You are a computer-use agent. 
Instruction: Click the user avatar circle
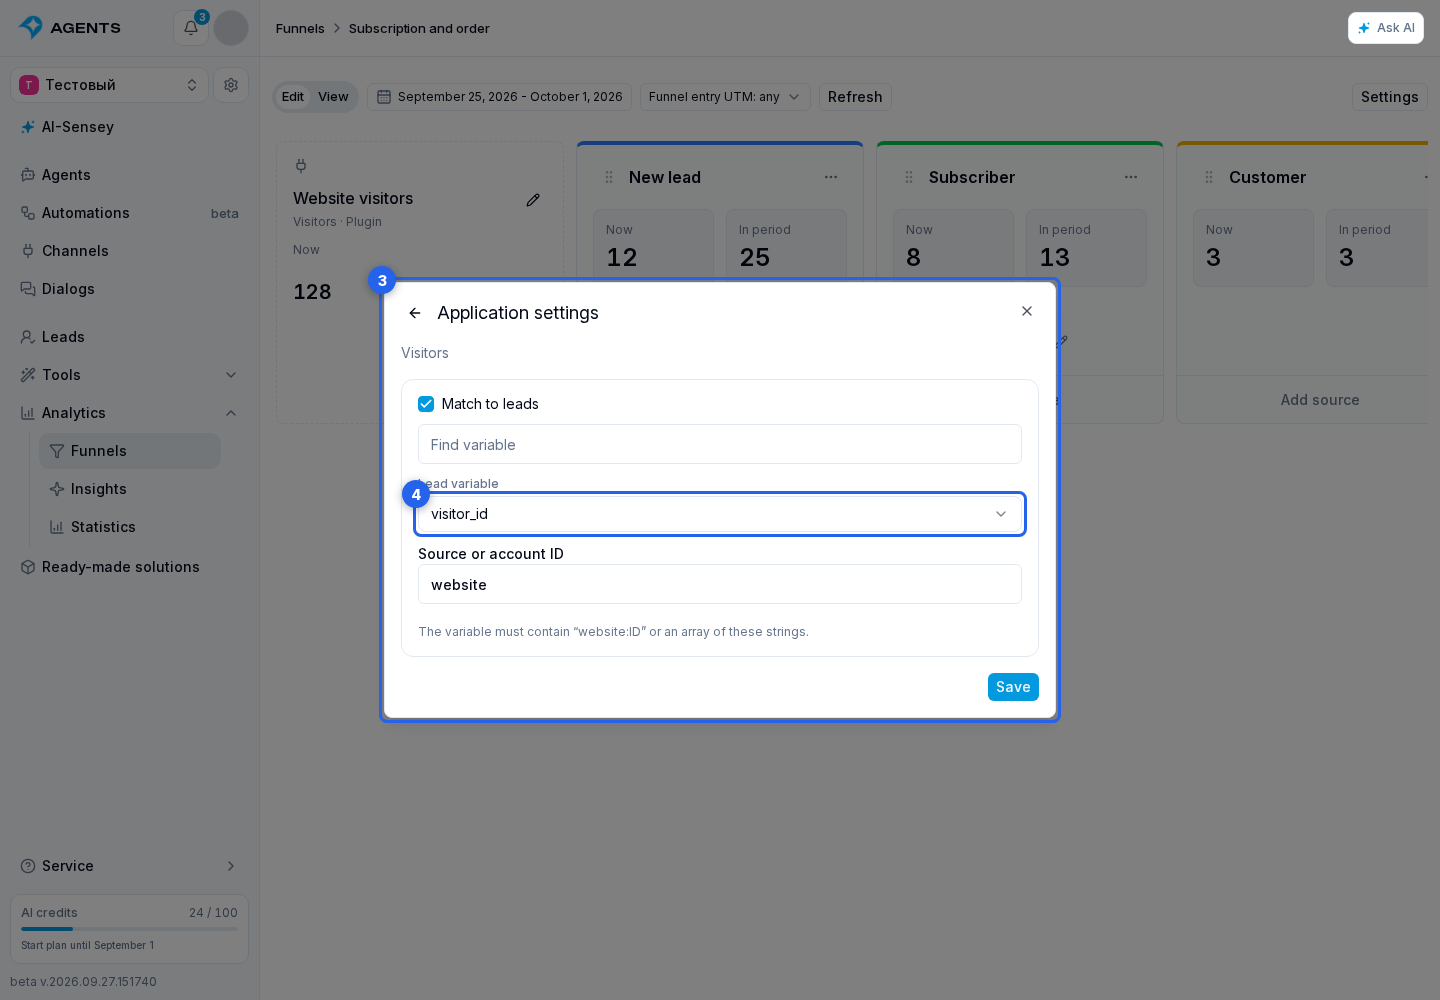(231, 28)
